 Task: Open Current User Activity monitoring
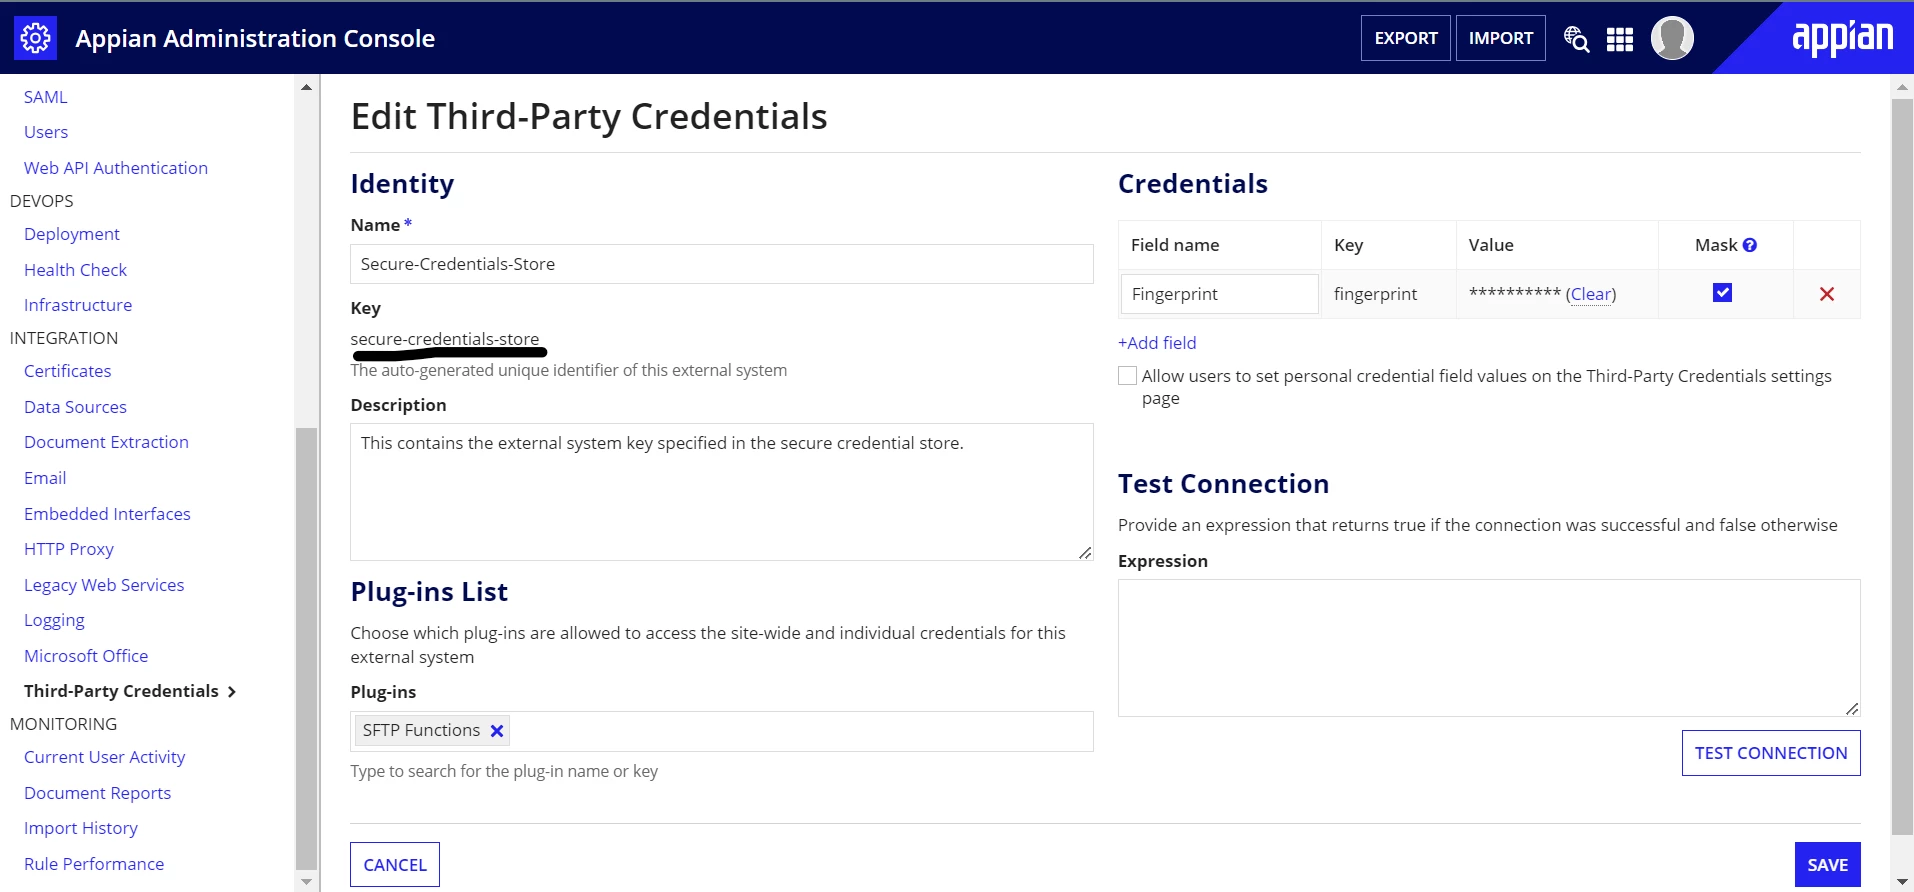click(x=105, y=757)
